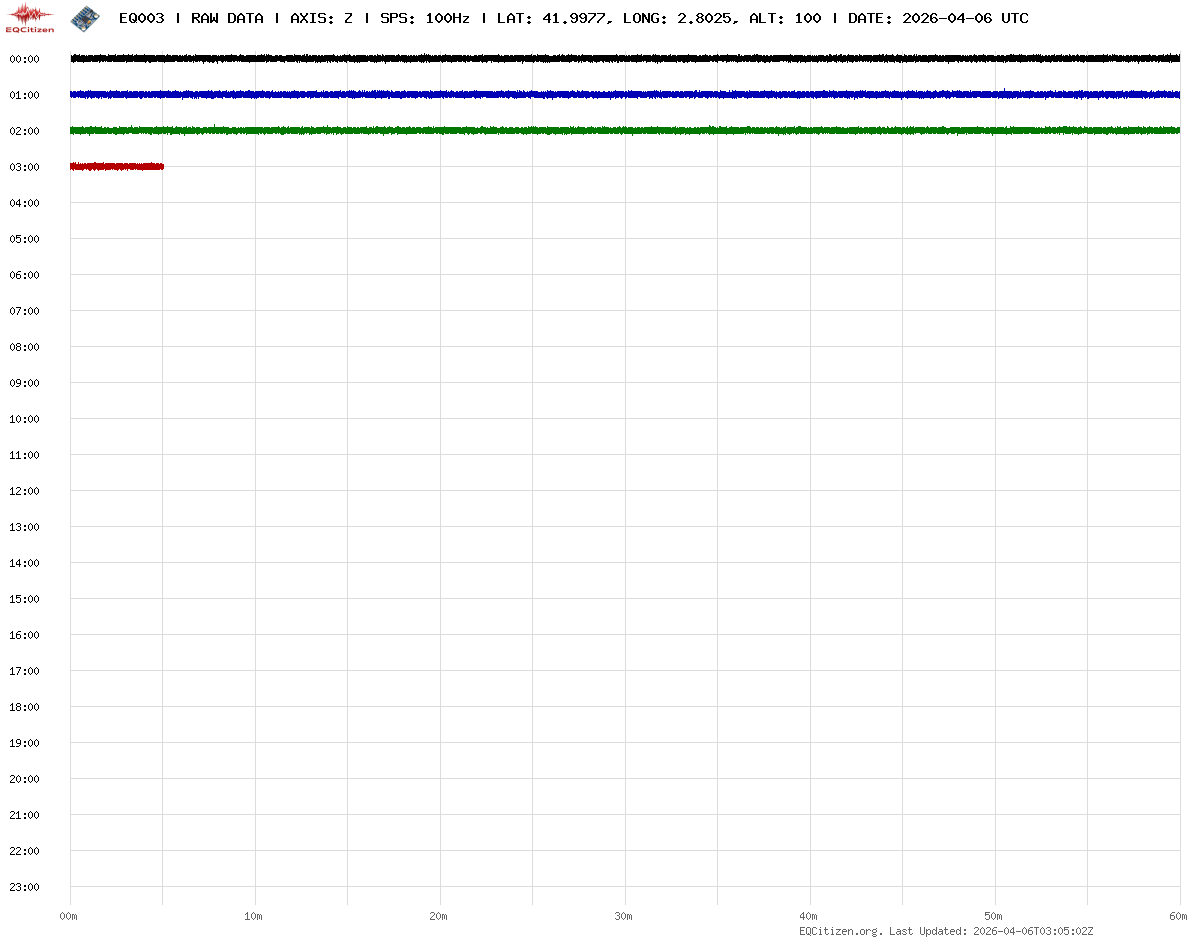The height and width of the screenshot is (940, 1200).
Task: Click the 00m minute axis label
Action: [x=69, y=916]
